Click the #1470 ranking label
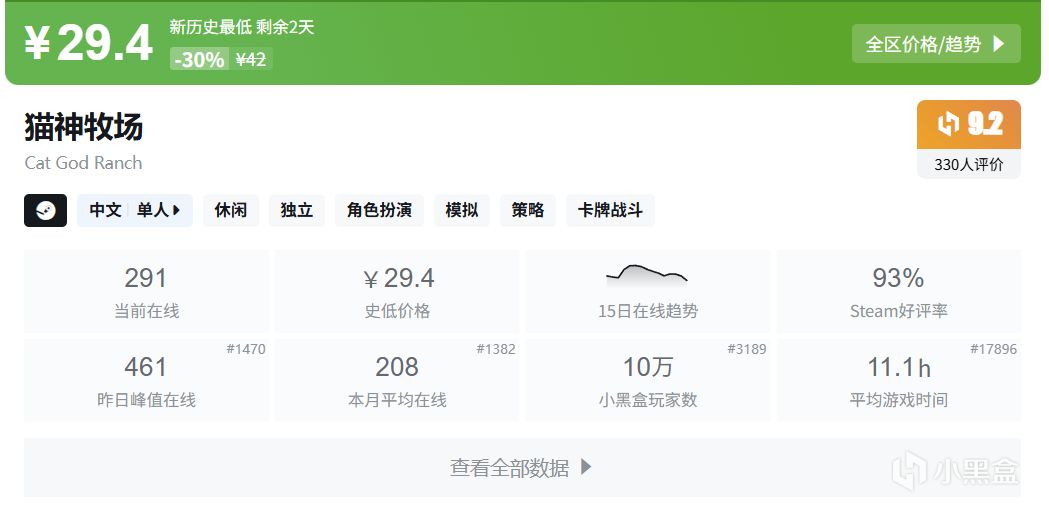 pos(246,349)
